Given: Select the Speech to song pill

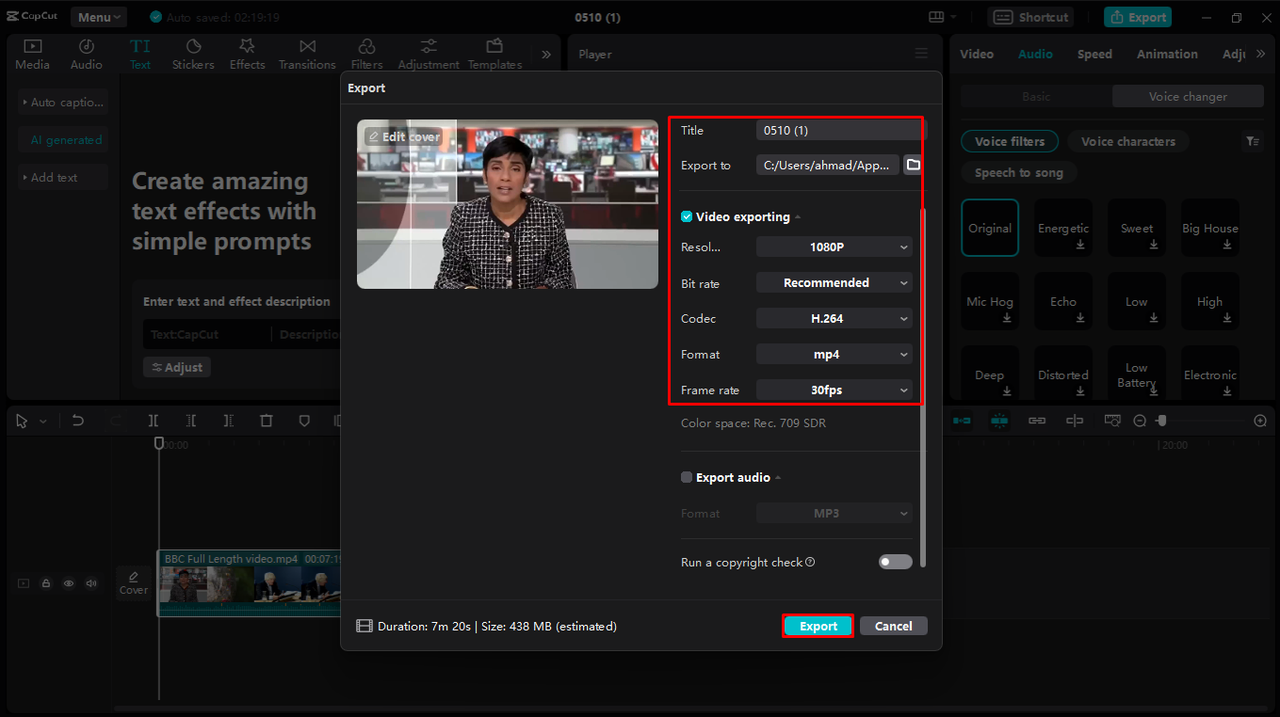Looking at the screenshot, I should point(1019,173).
